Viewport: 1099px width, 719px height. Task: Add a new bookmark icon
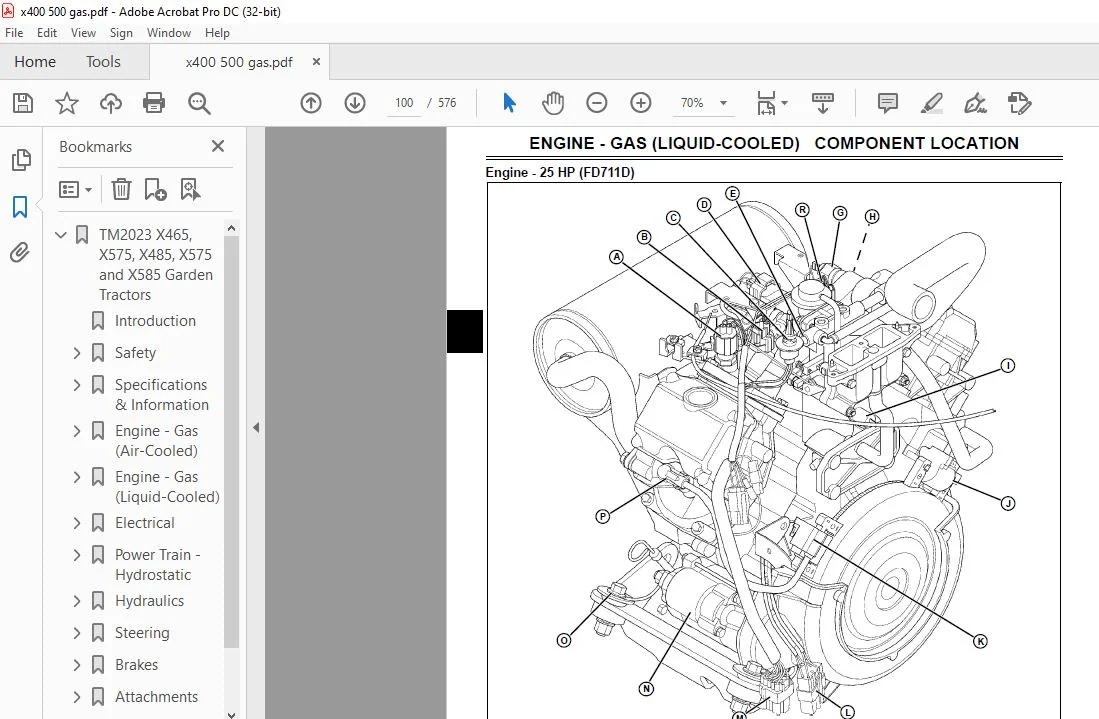point(155,189)
